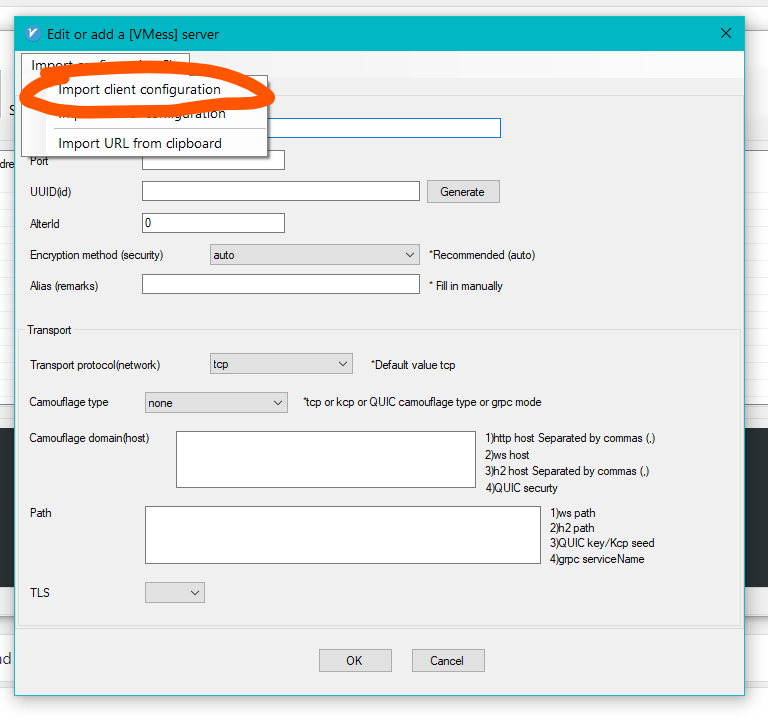Viewport: 768px width, 718px height.
Task: Click the '*Recommended (auto)' hint text
Action: [482, 255]
